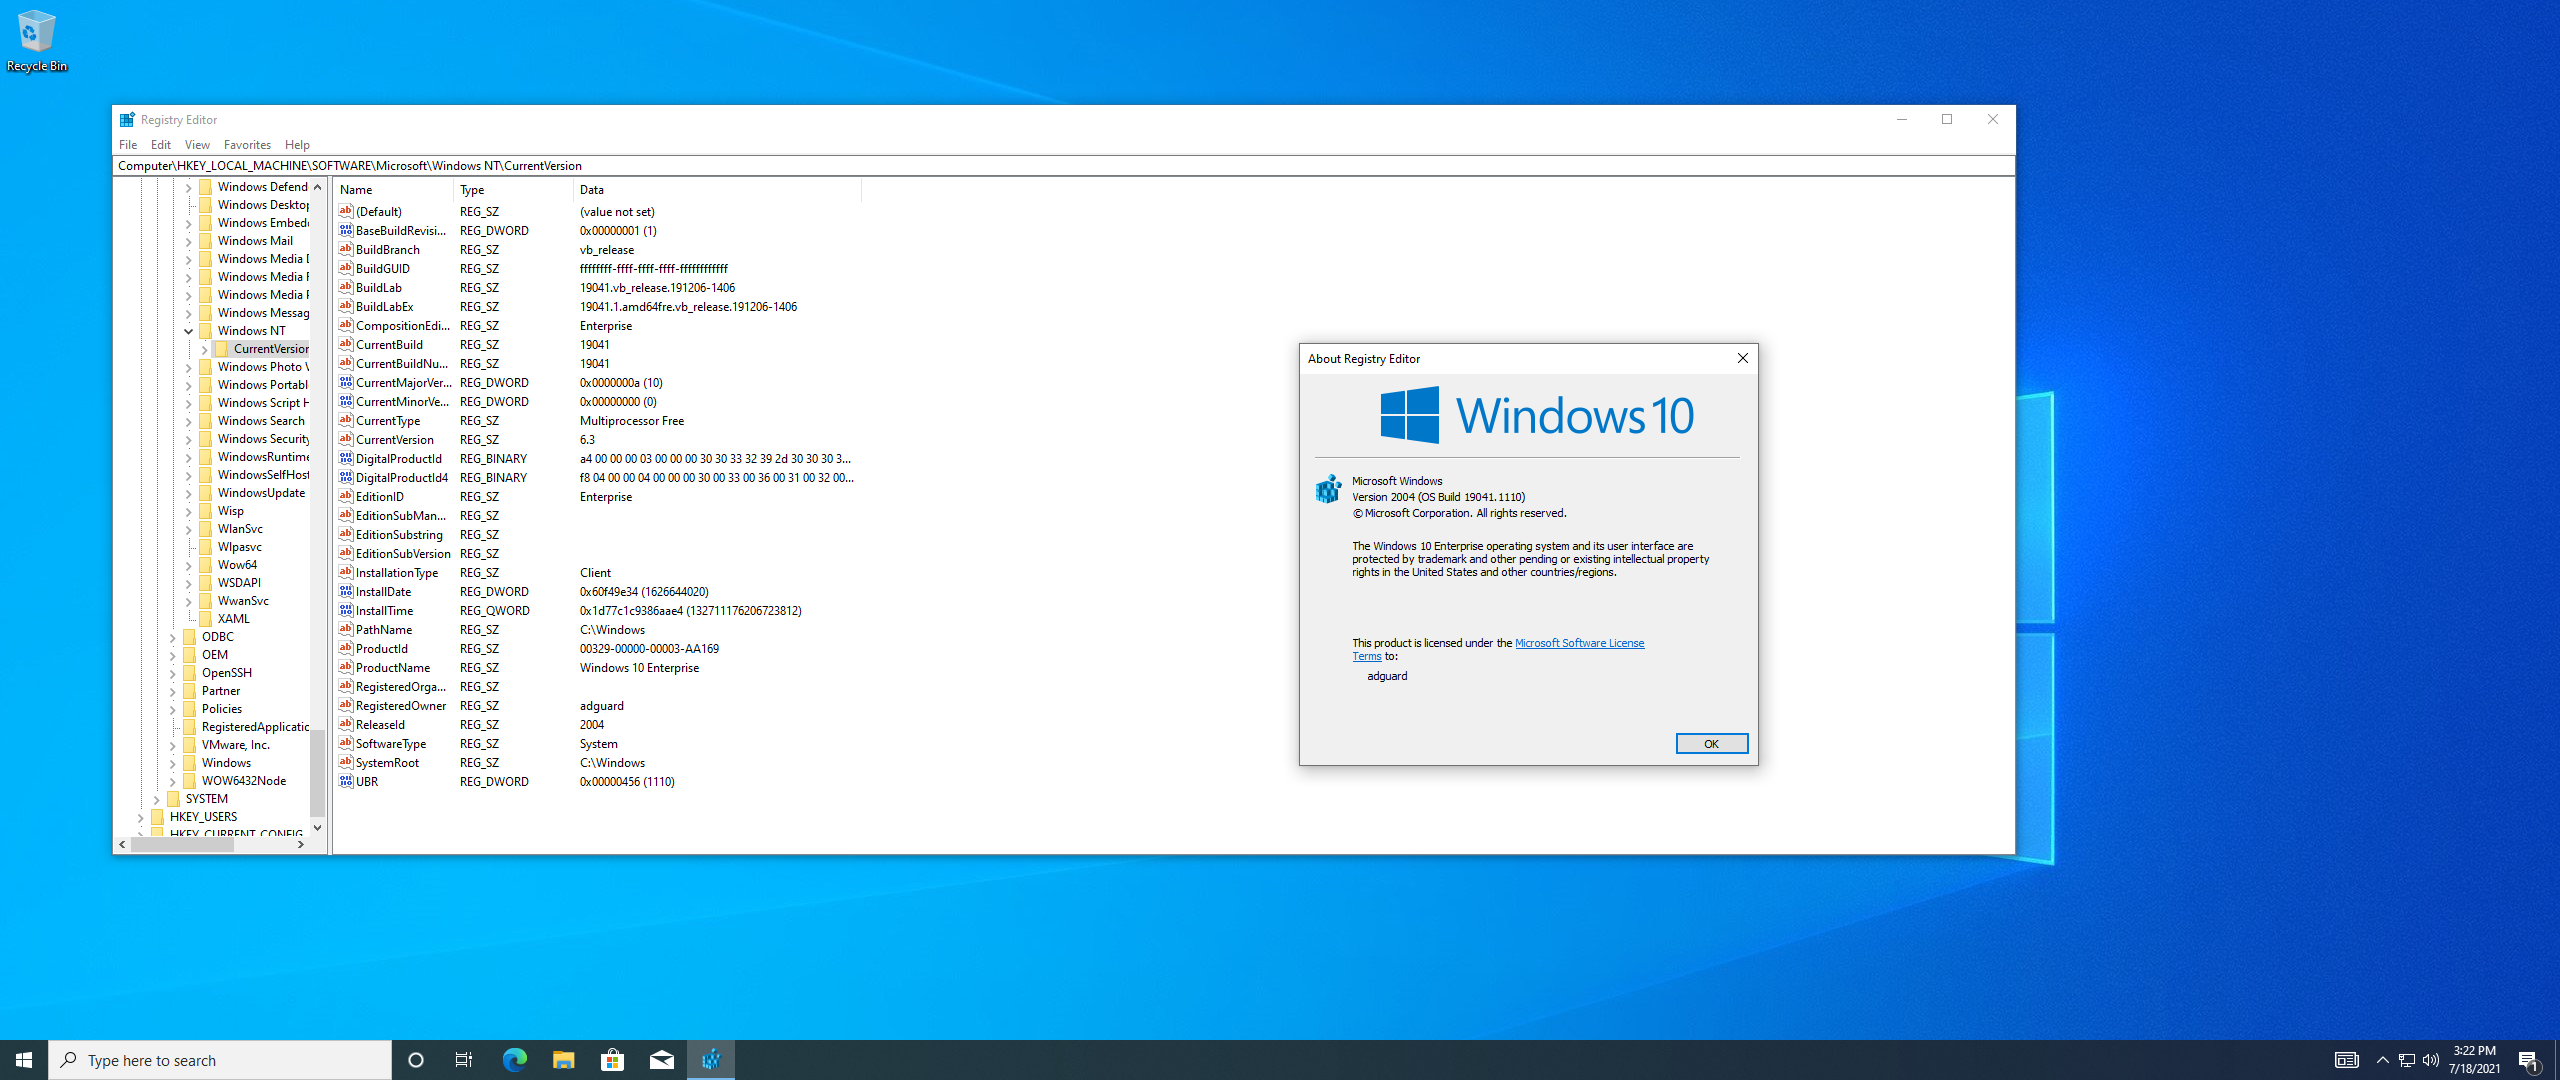Screen dimensions: 2560x1080
Task: Click the UBR DWORD value icon
Action: tap(345, 782)
